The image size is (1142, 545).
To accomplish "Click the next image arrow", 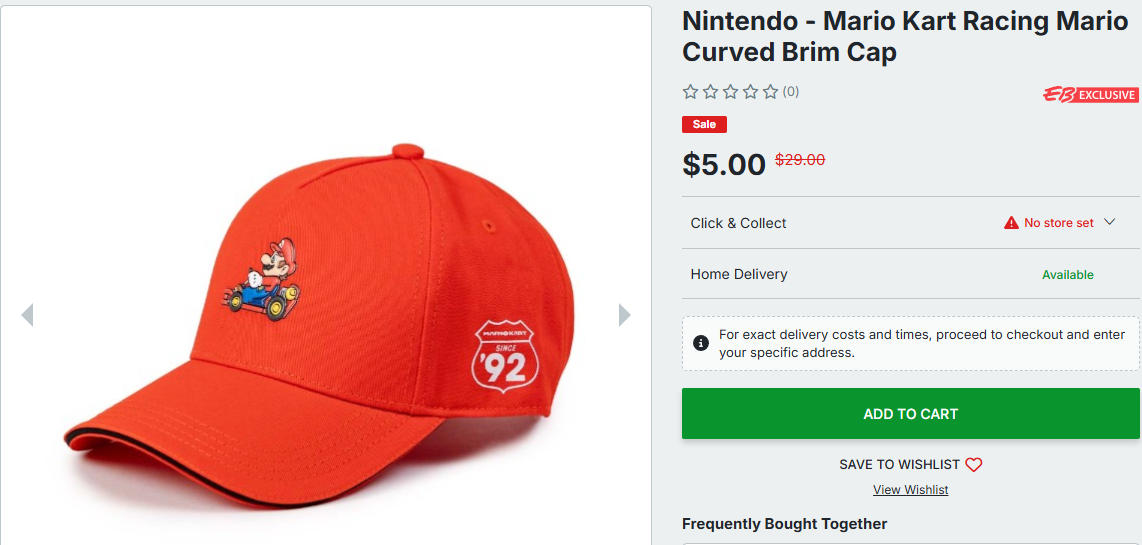I will tap(625, 315).
